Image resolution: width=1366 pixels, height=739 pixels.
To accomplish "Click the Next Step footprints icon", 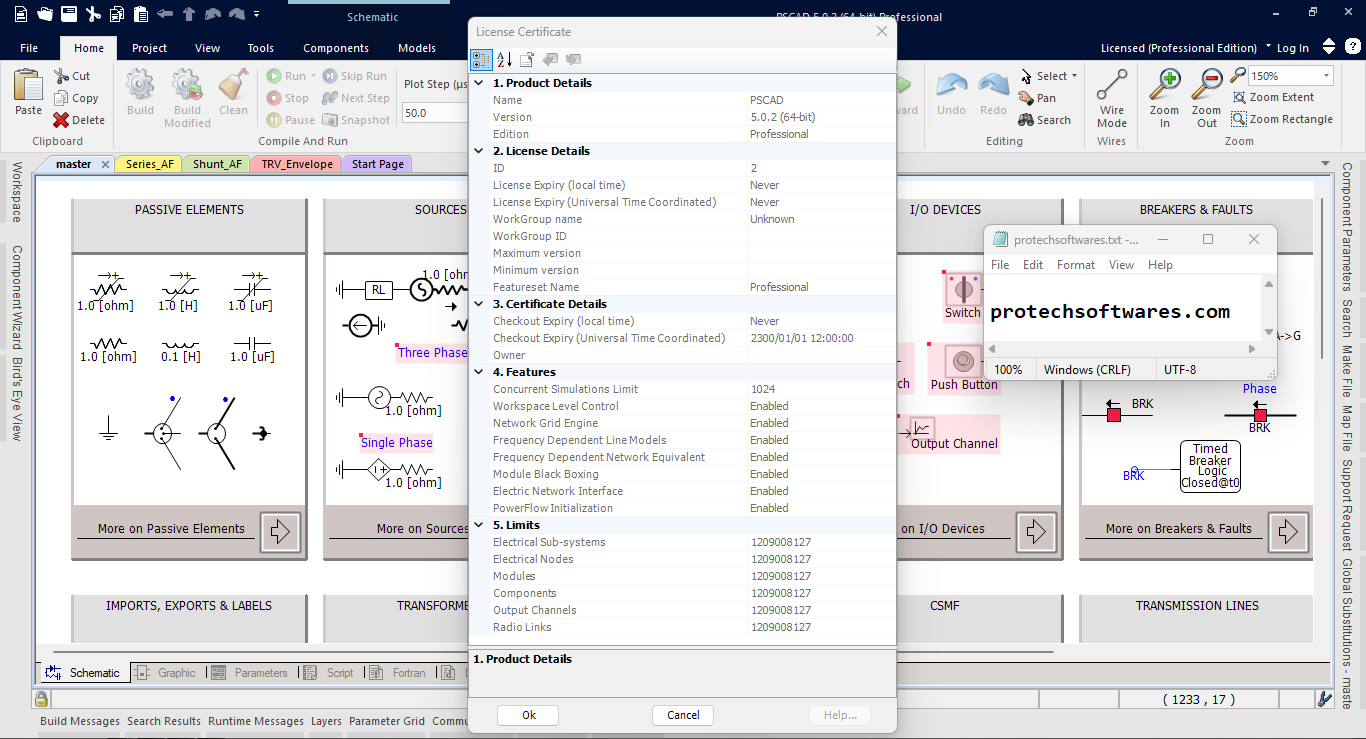I will pos(330,98).
